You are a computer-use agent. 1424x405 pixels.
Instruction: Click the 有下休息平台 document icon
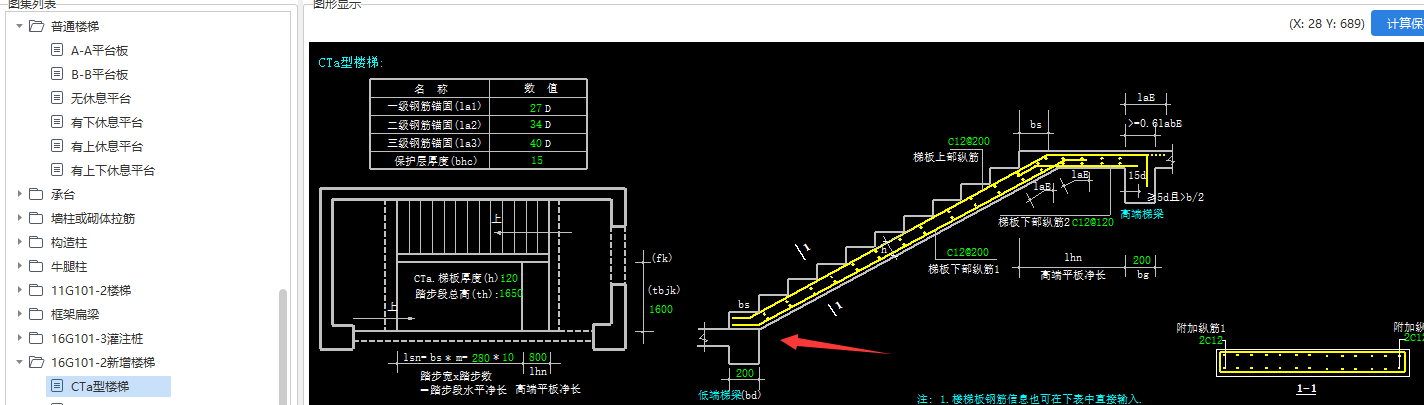click(x=58, y=122)
